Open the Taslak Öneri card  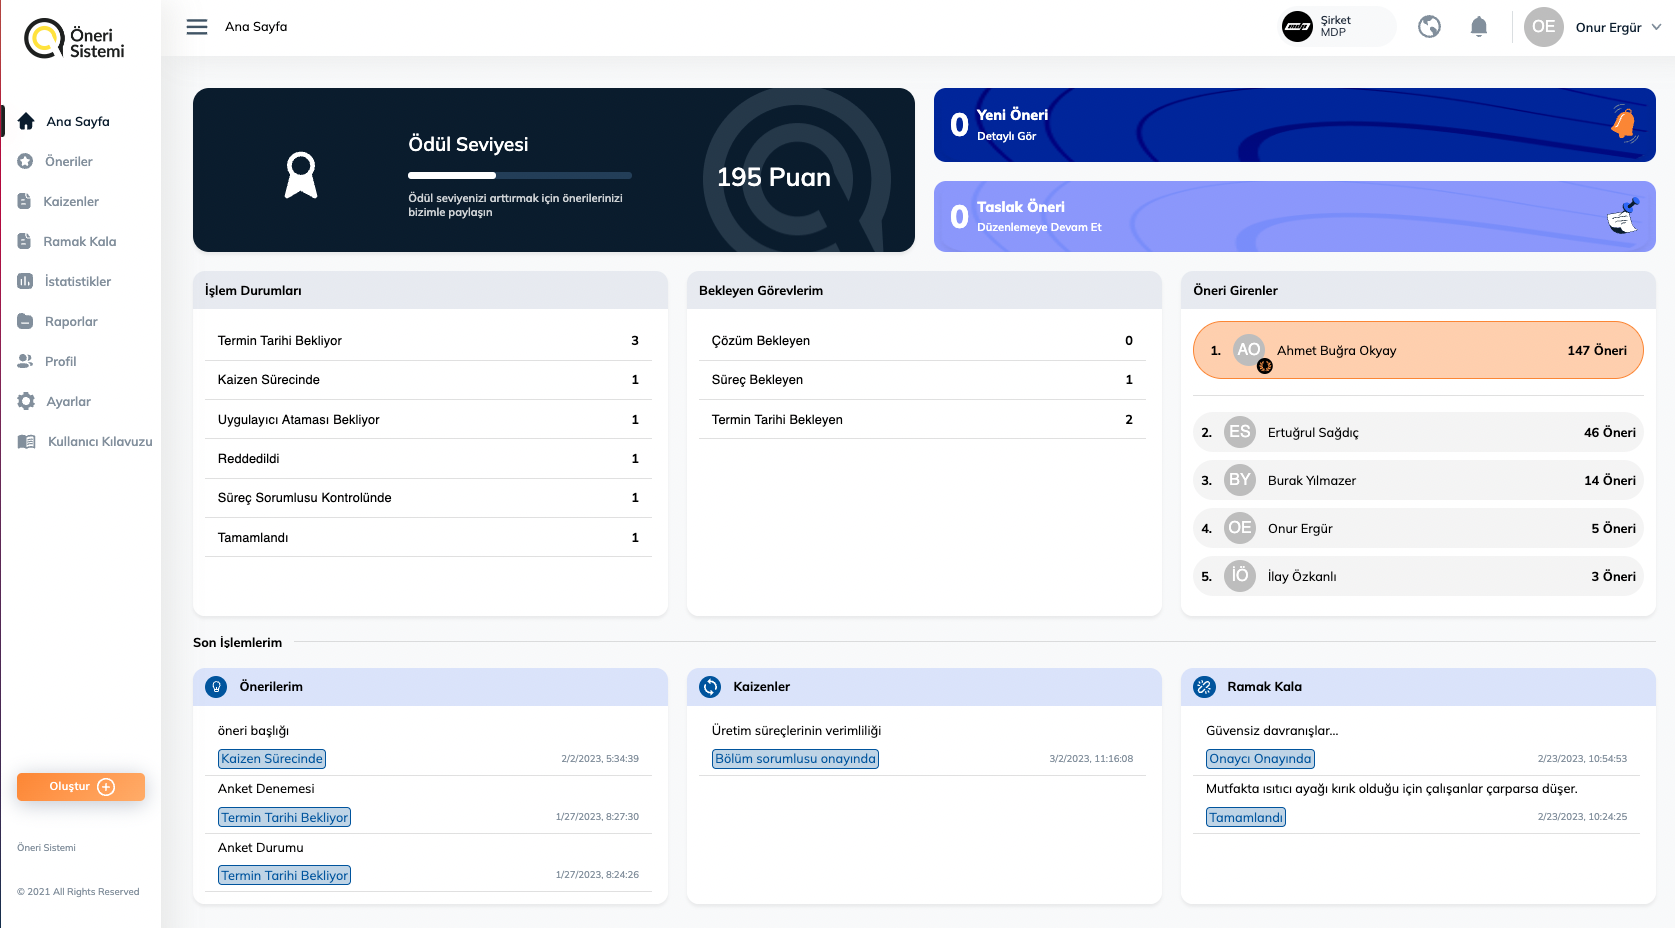click(1295, 216)
